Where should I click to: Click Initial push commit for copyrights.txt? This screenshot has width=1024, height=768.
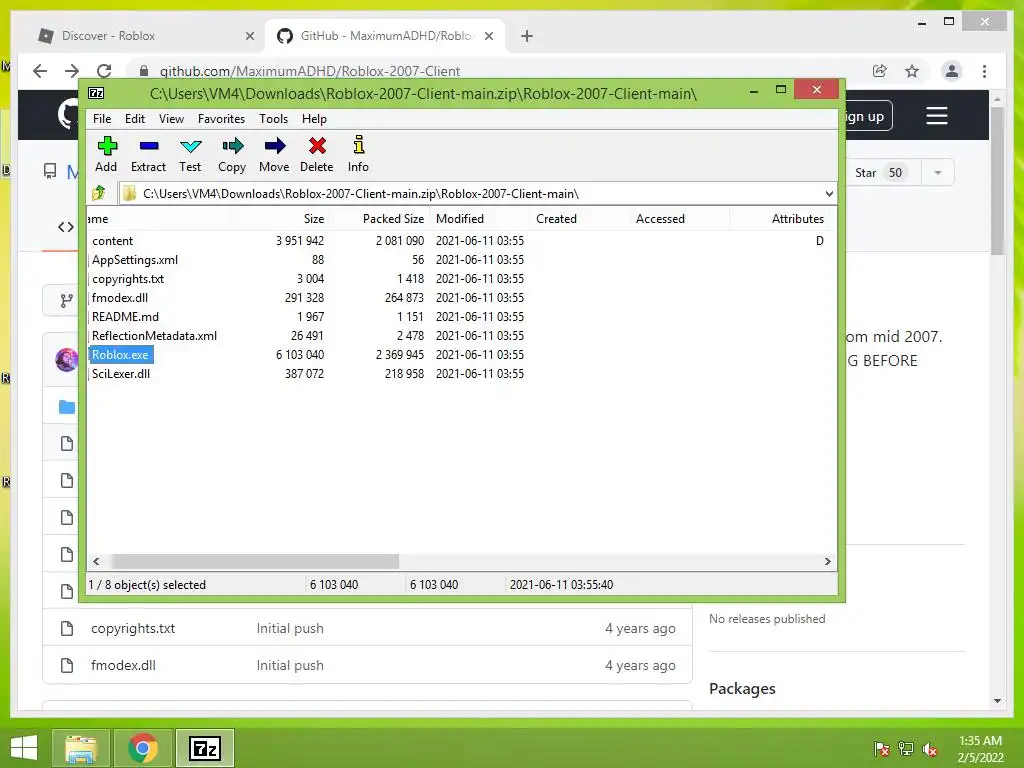(290, 628)
